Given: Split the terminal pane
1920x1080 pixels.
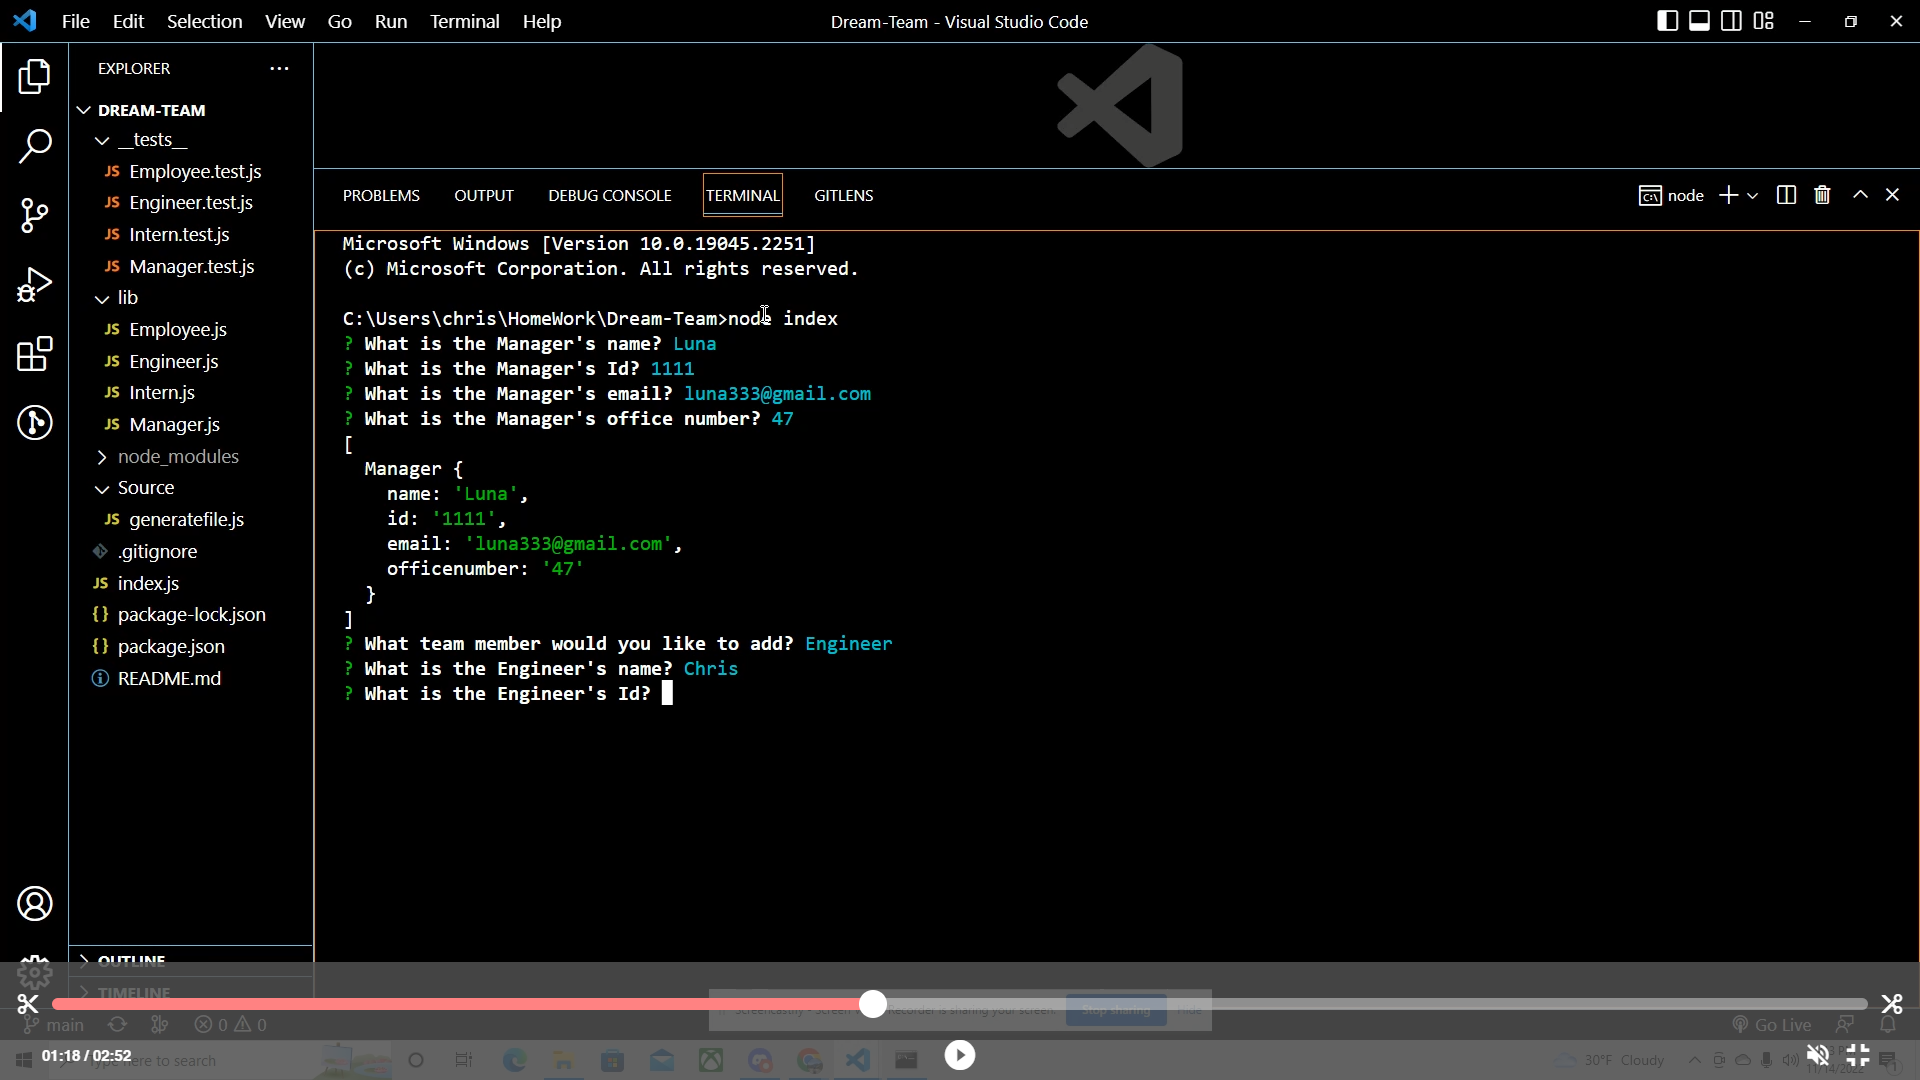Looking at the screenshot, I should (1786, 195).
